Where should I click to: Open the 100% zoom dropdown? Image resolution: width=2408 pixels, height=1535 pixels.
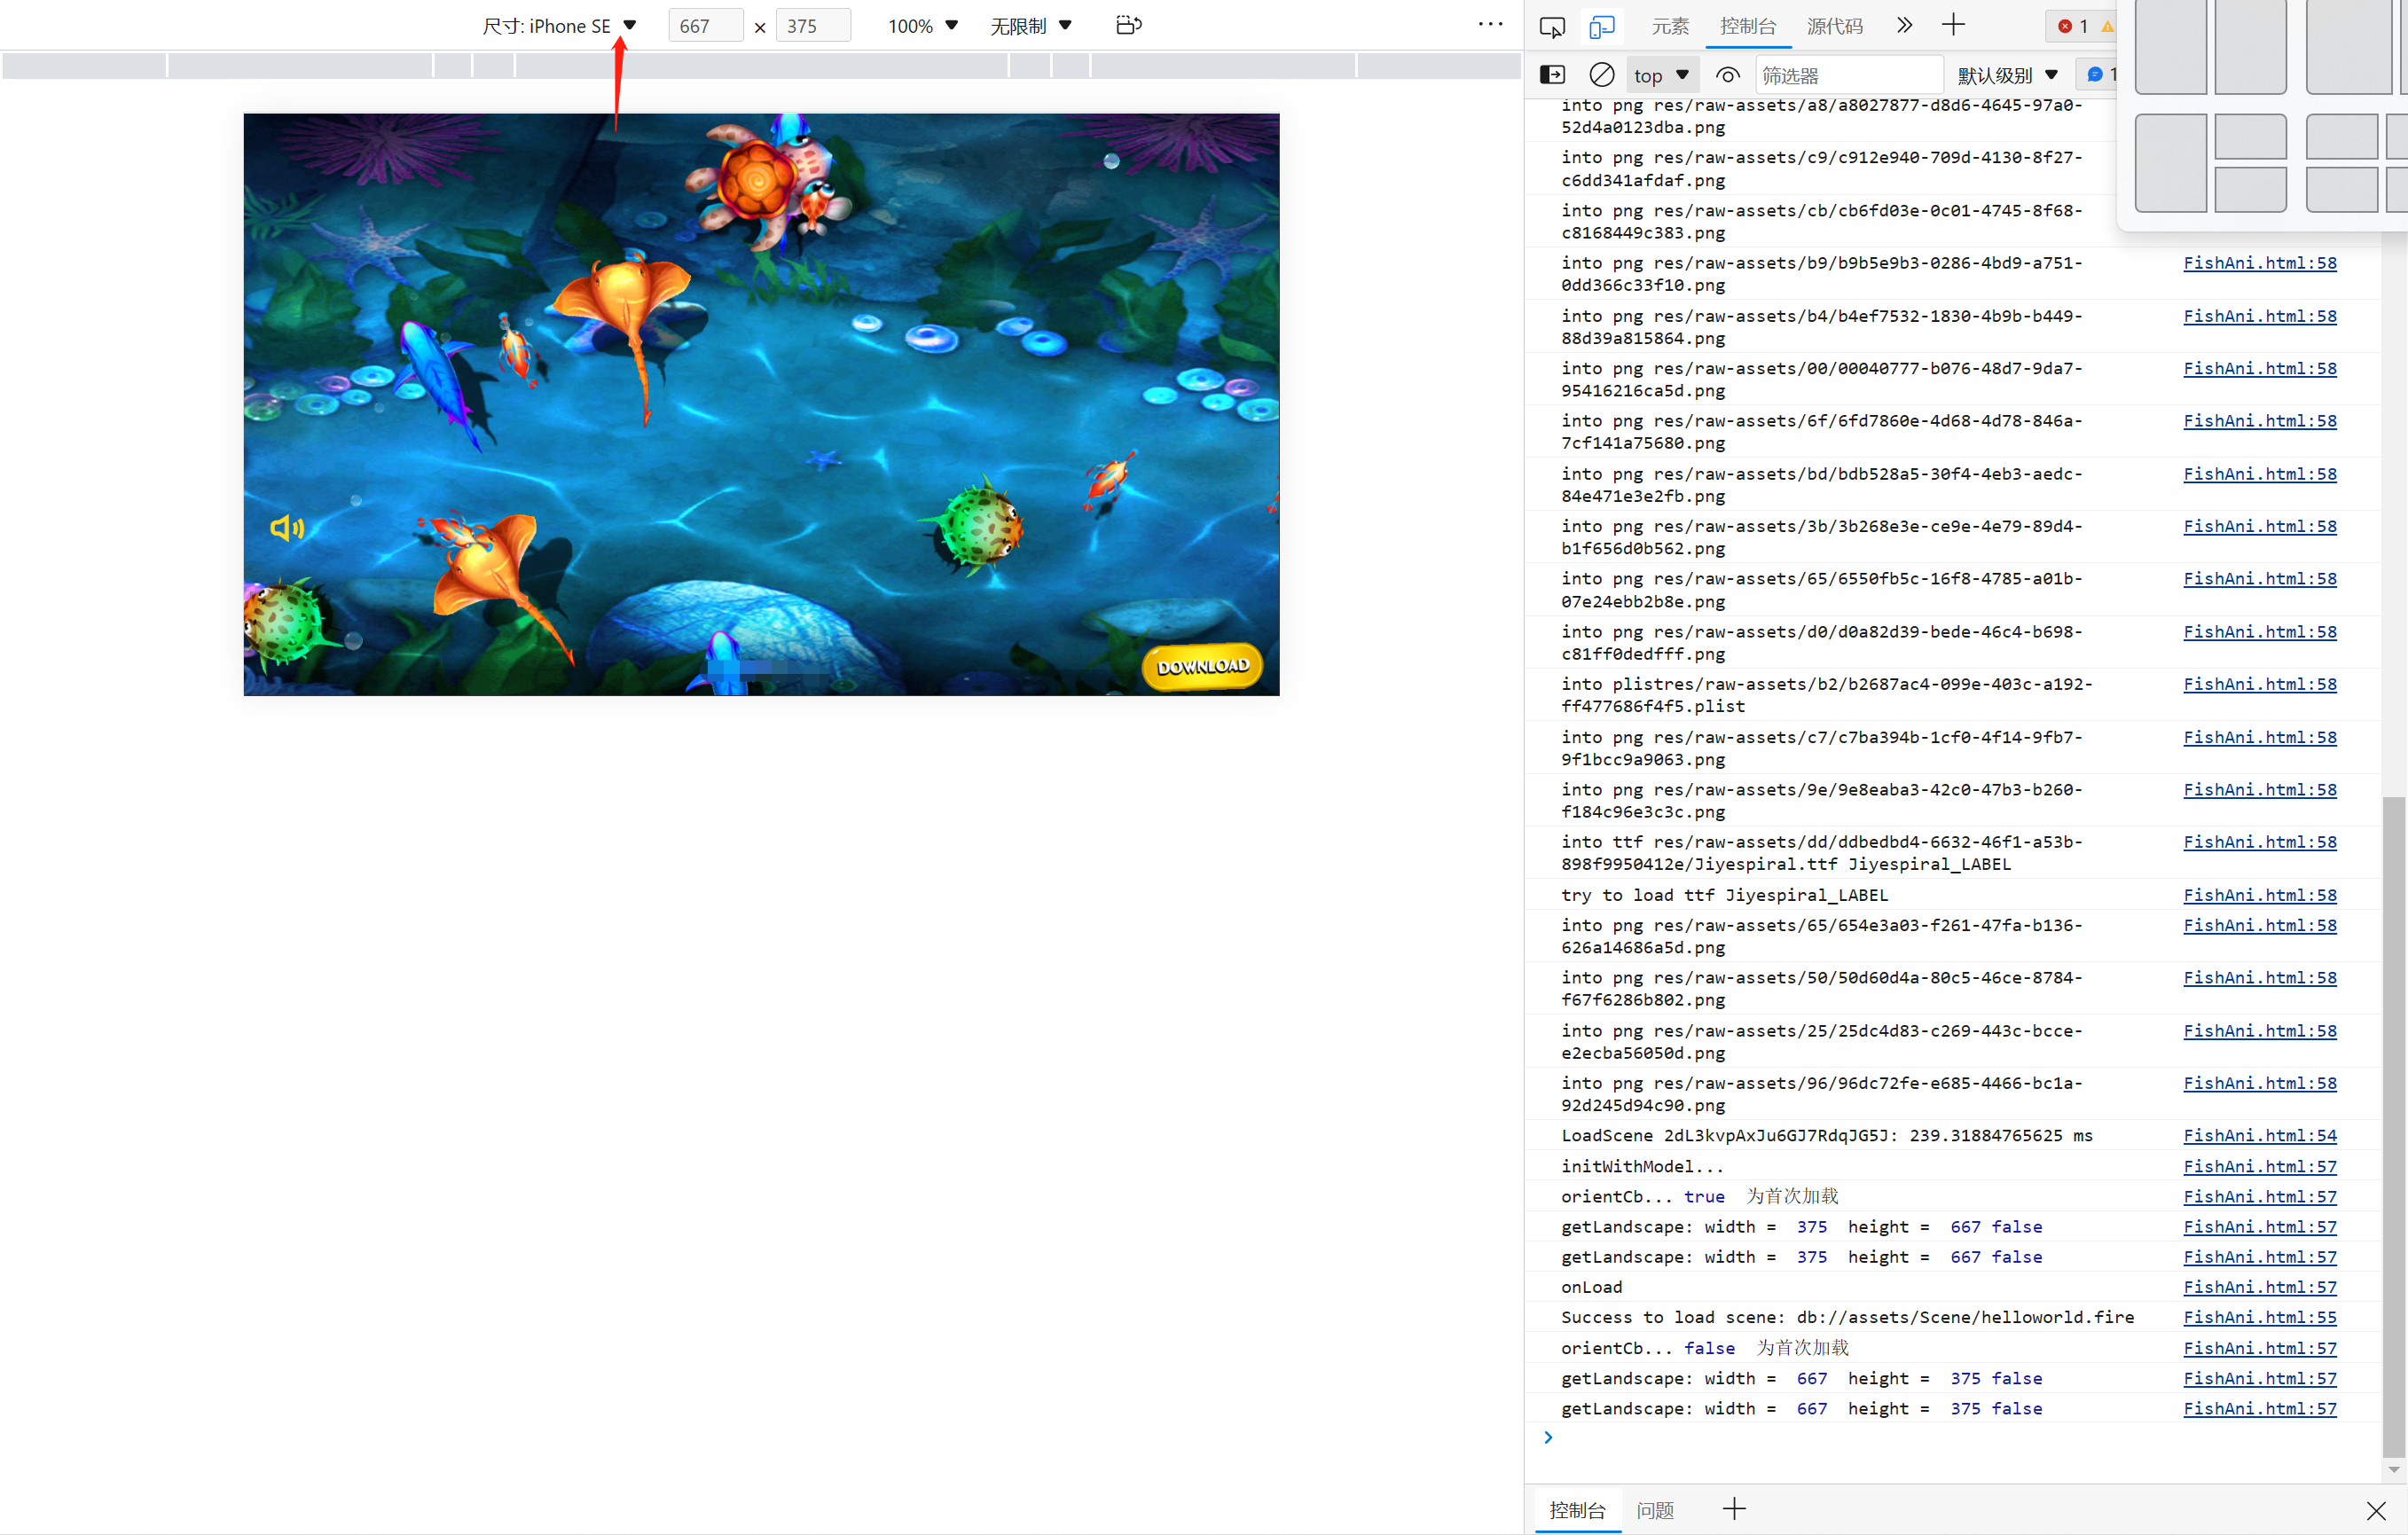pos(922,26)
